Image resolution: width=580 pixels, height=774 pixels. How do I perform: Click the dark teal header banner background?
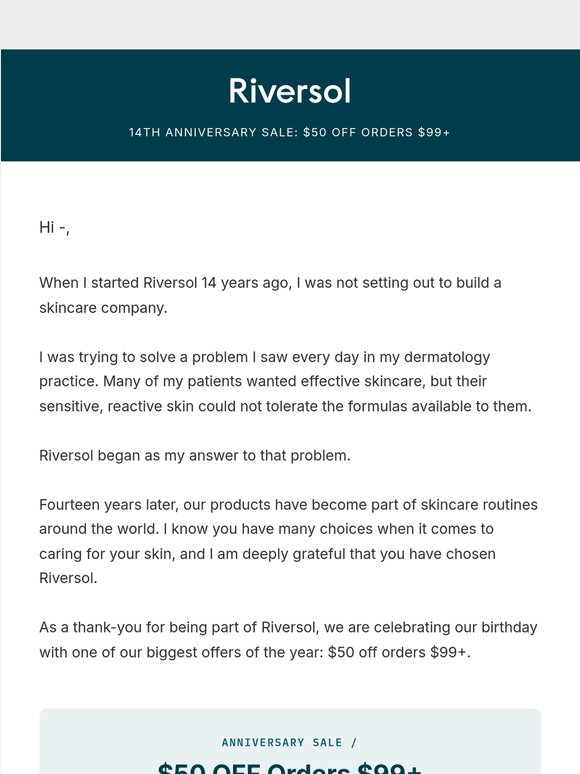(x=290, y=105)
